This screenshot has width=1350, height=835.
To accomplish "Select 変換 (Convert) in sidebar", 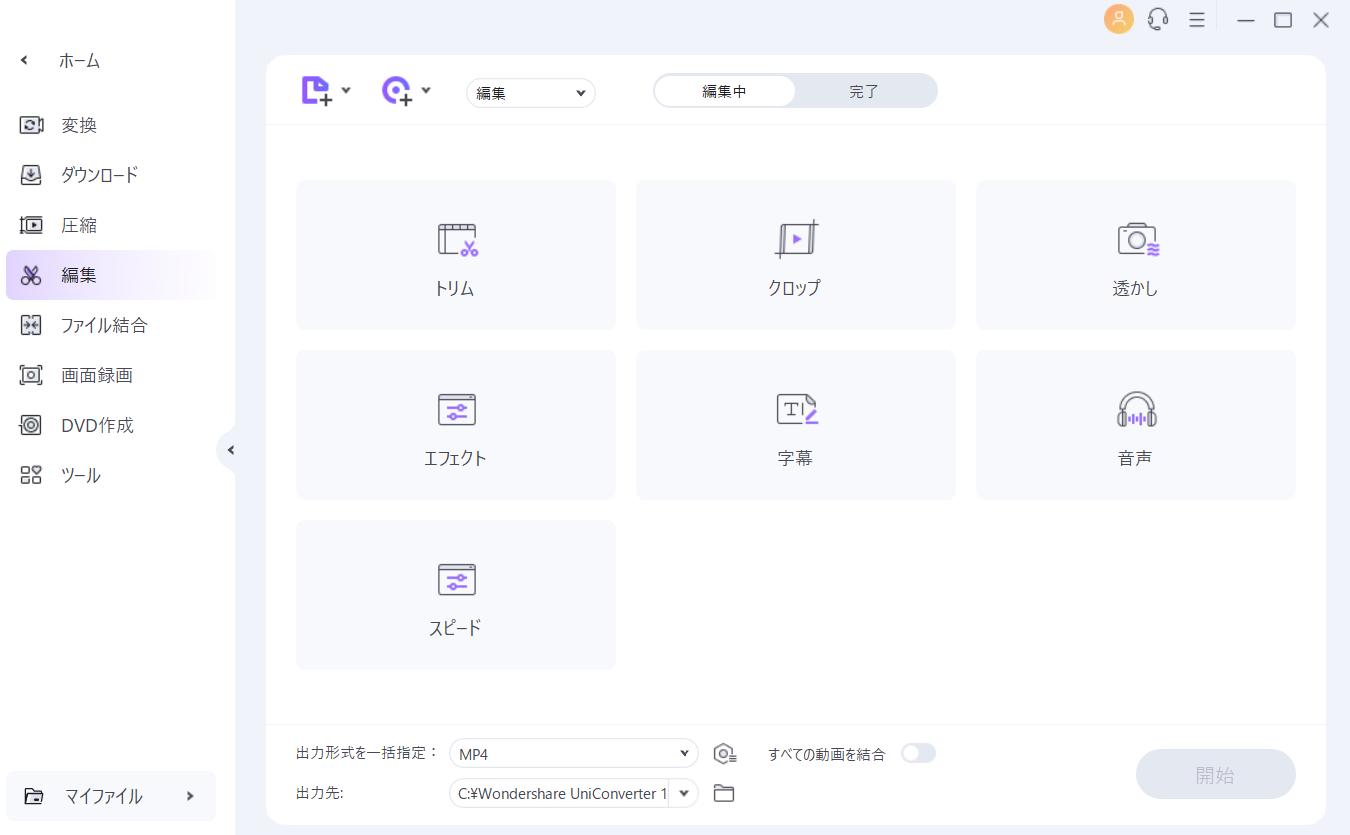I will click(x=110, y=125).
